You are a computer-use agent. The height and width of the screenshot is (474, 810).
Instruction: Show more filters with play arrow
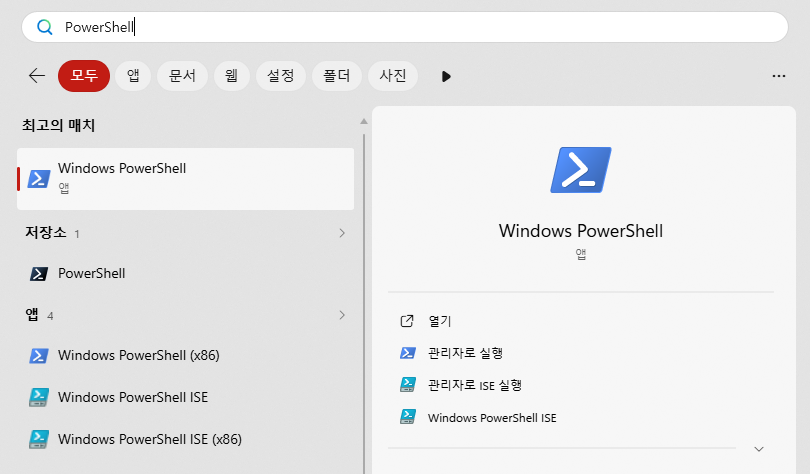pyautogui.click(x=446, y=76)
